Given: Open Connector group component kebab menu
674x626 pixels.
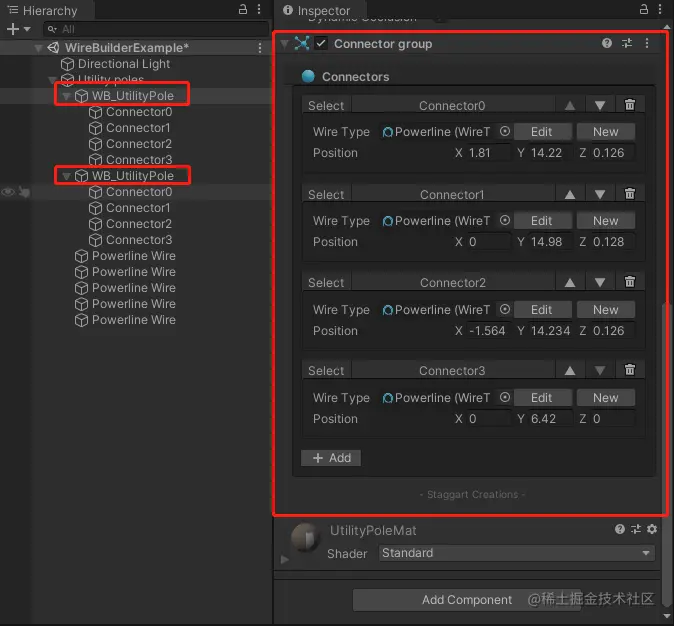Looking at the screenshot, I should (x=647, y=43).
